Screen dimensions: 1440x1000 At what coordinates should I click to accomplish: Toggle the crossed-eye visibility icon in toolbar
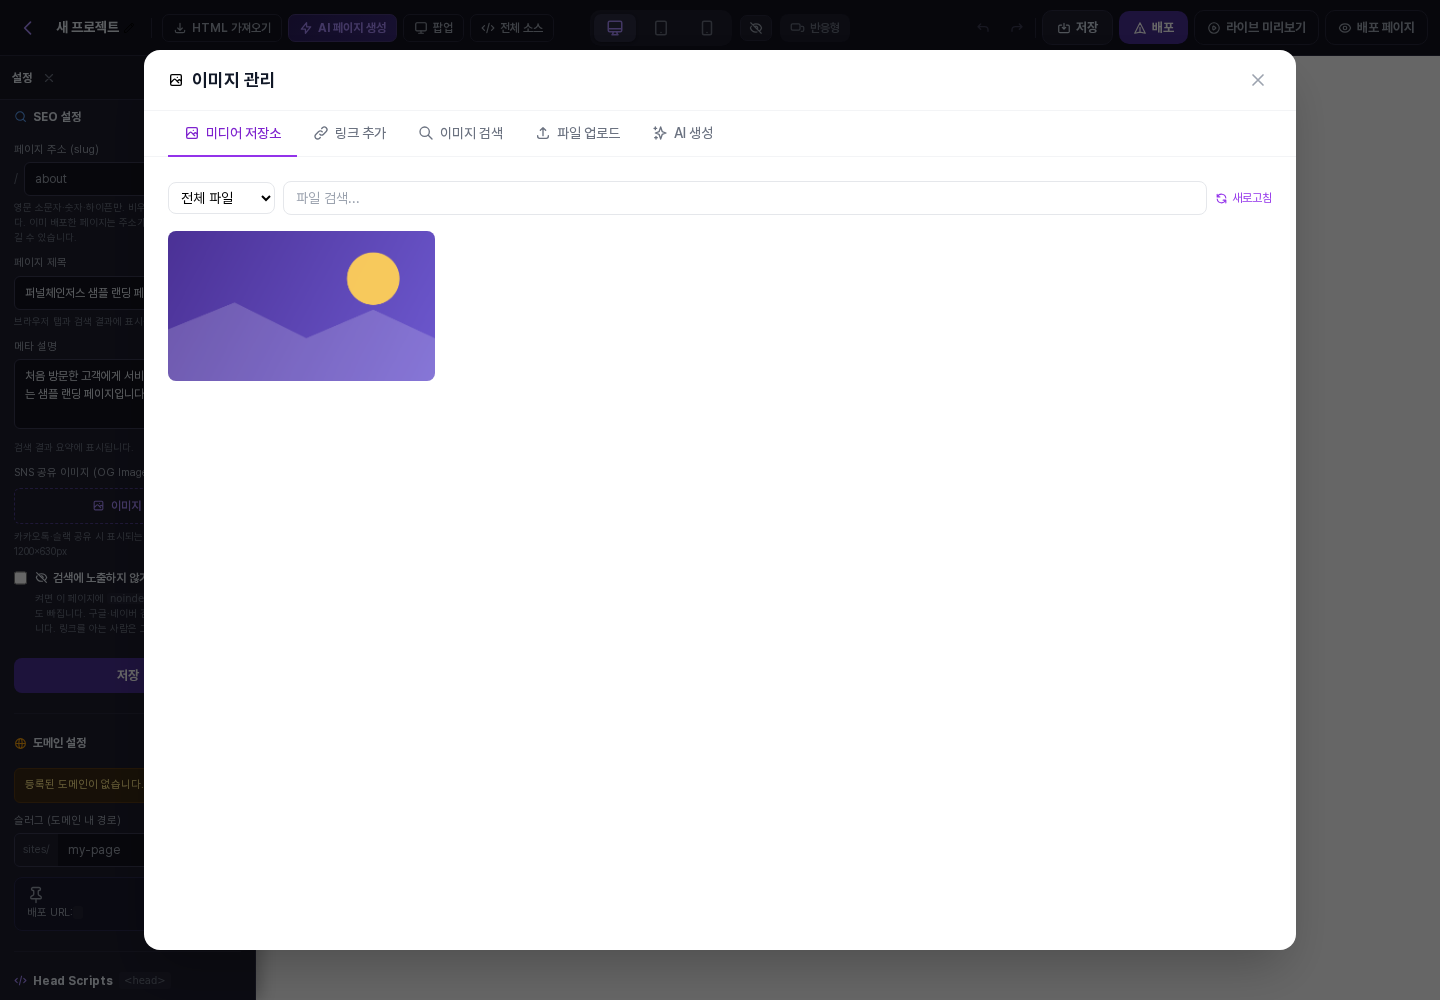(x=756, y=28)
